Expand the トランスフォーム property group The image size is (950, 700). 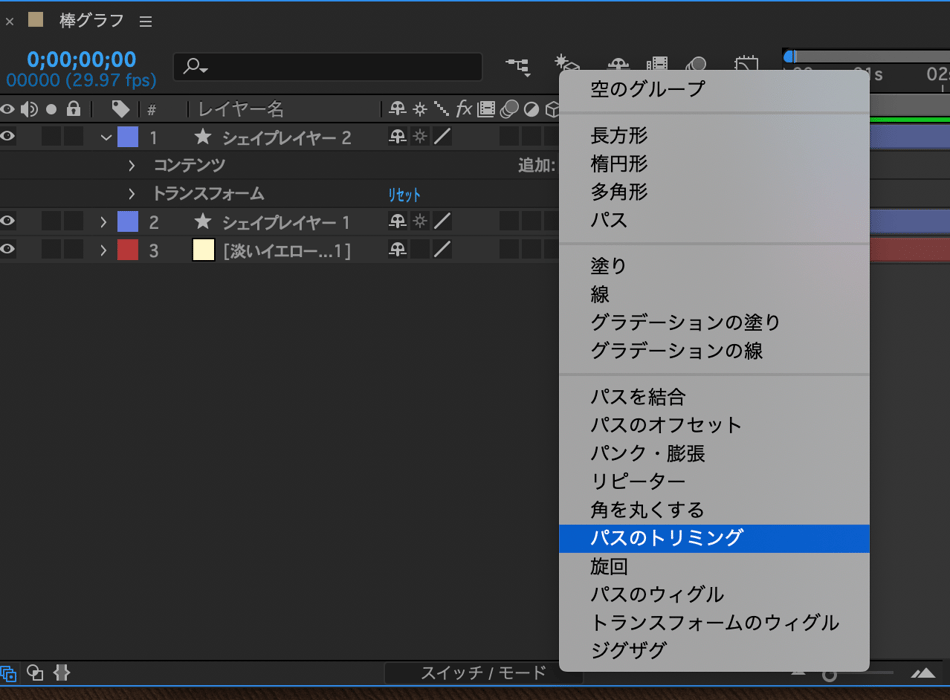[131, 193]
